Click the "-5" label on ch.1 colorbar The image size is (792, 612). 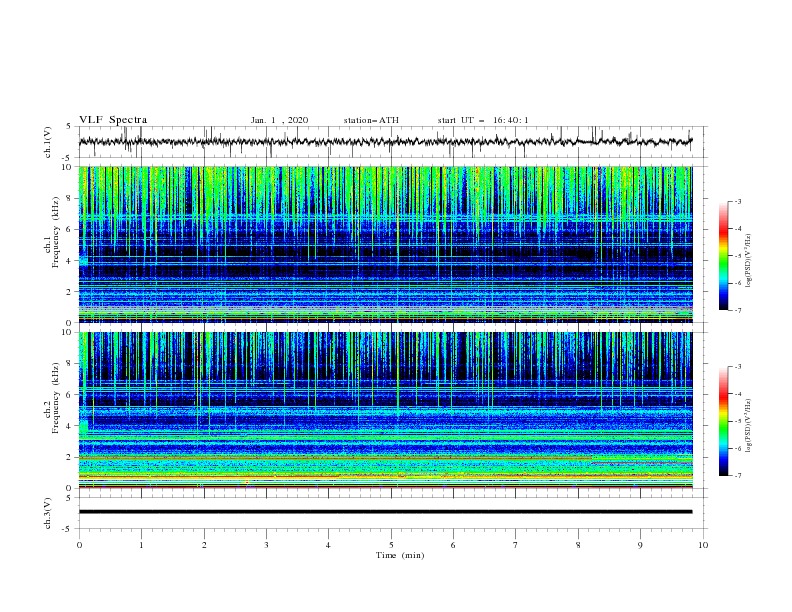[x=738, y=256]
